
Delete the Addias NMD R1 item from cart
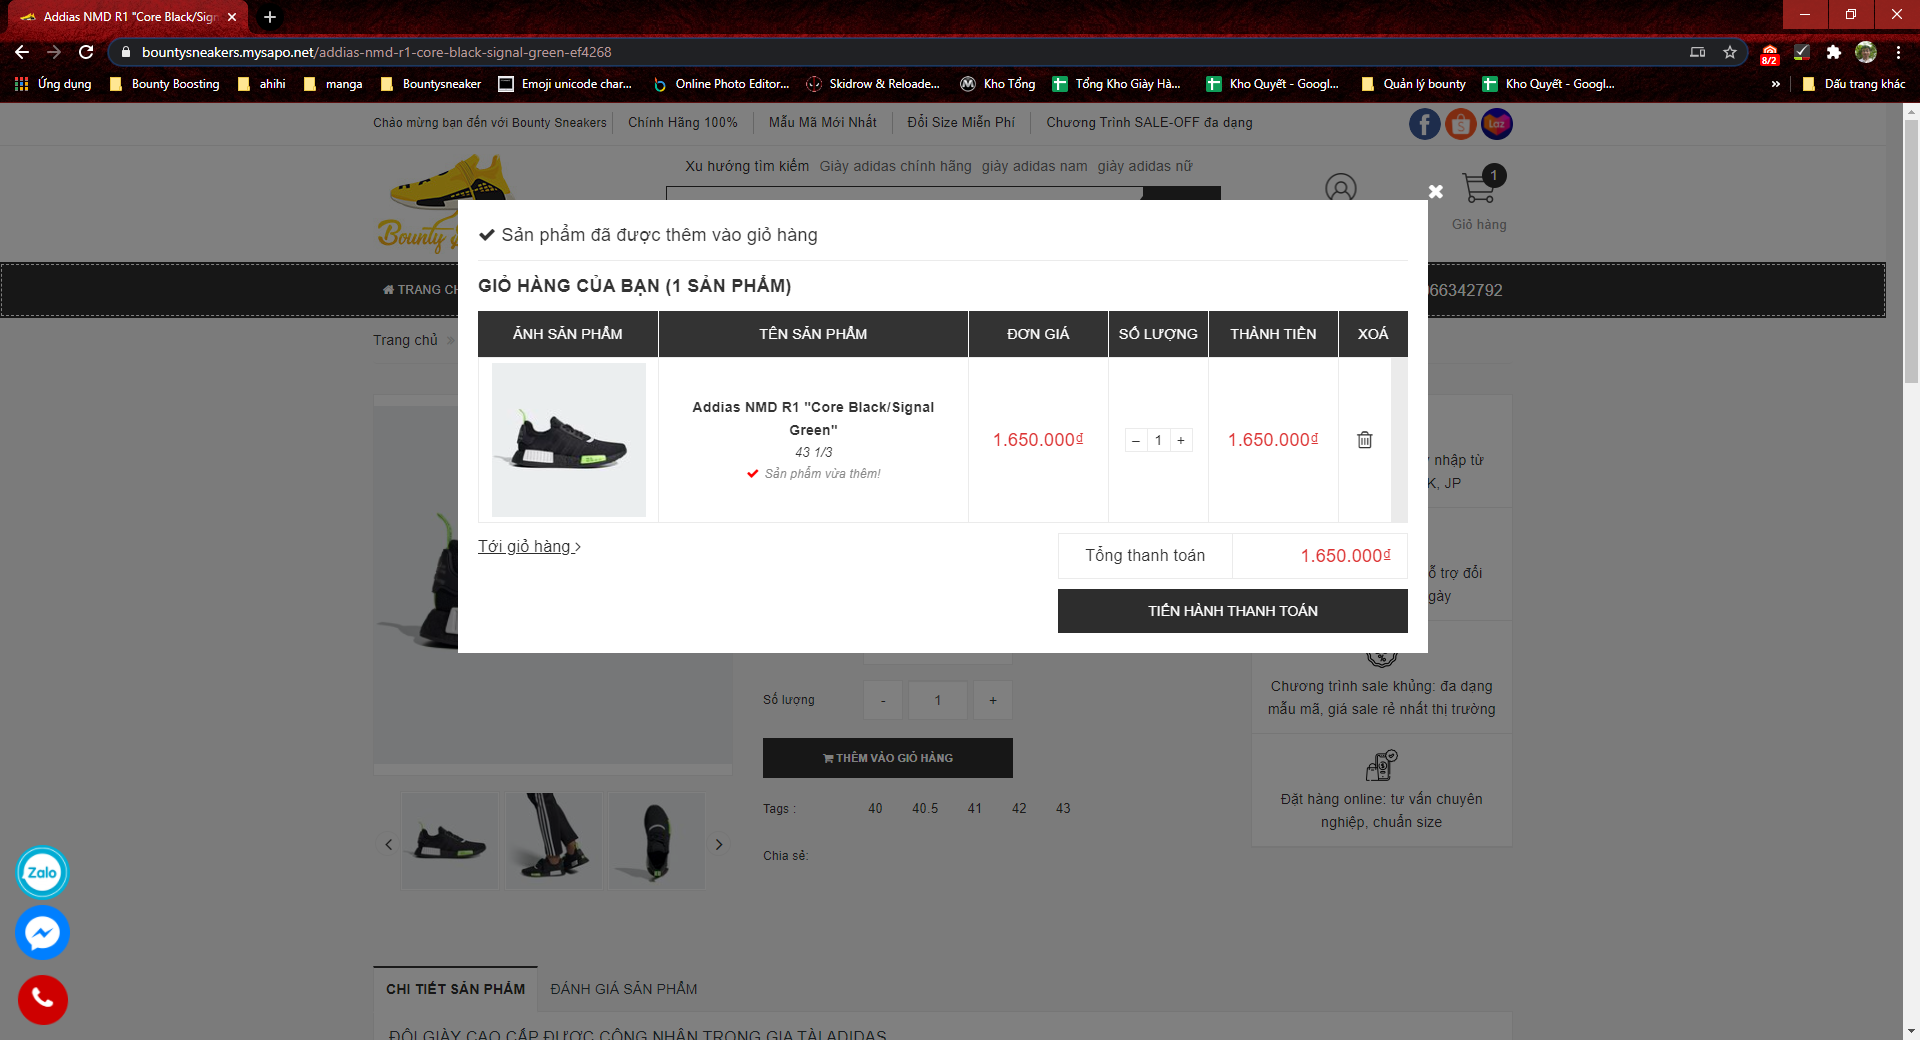point(1364,440)
